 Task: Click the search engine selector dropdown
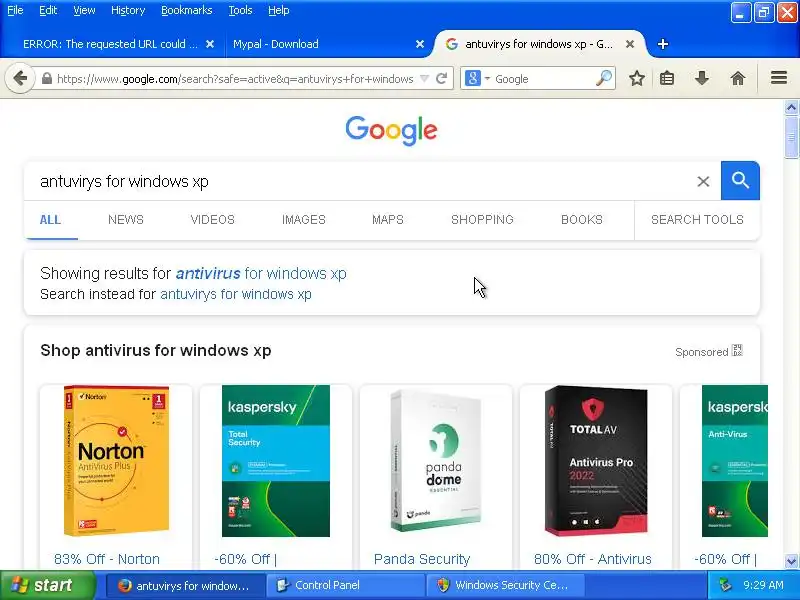pyautogui.click(x=477, y=79)
